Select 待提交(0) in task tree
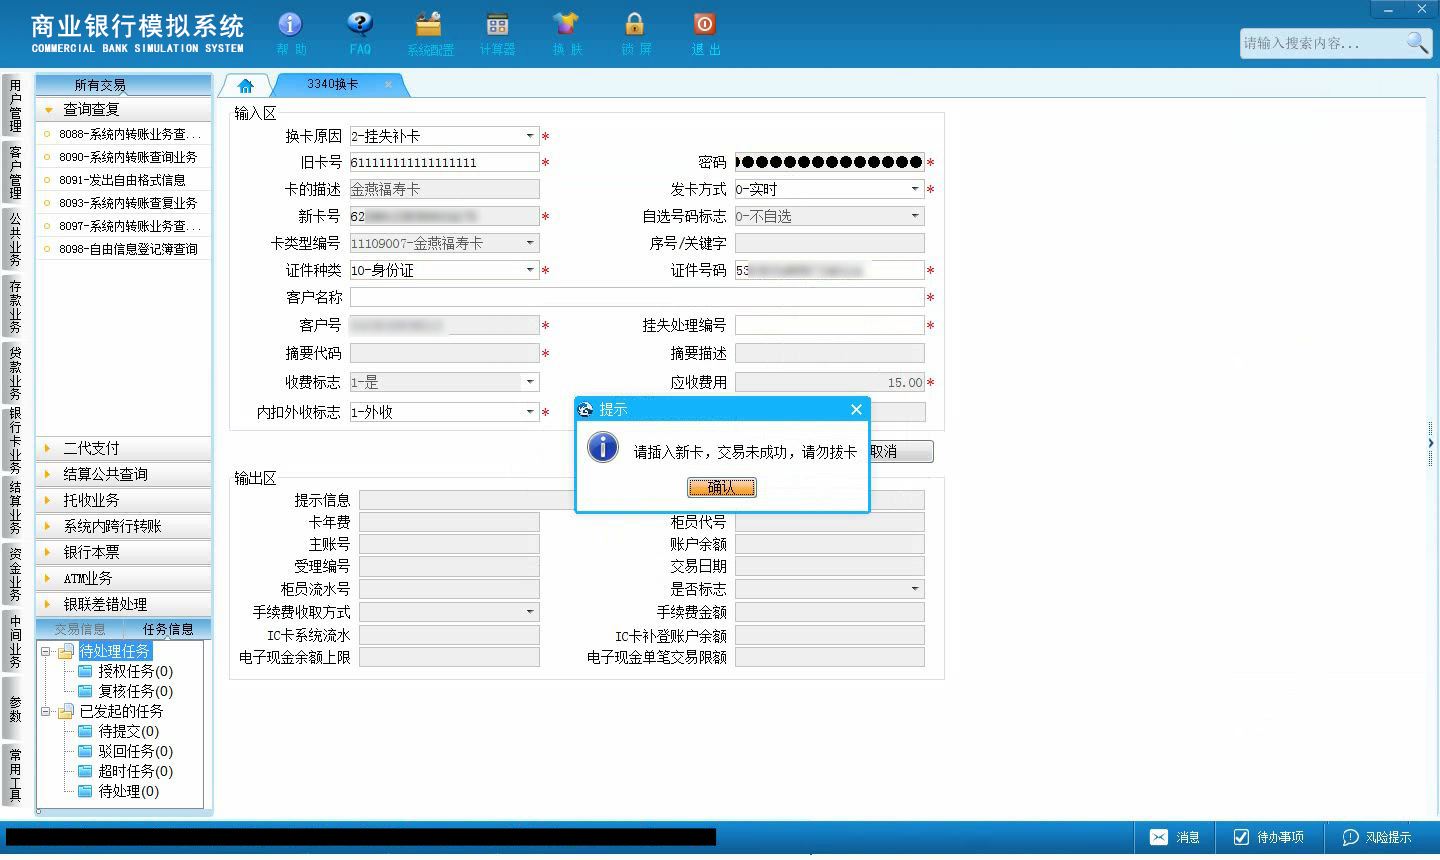This screenshot has height=860, width=1440. (x=128, y=731)
